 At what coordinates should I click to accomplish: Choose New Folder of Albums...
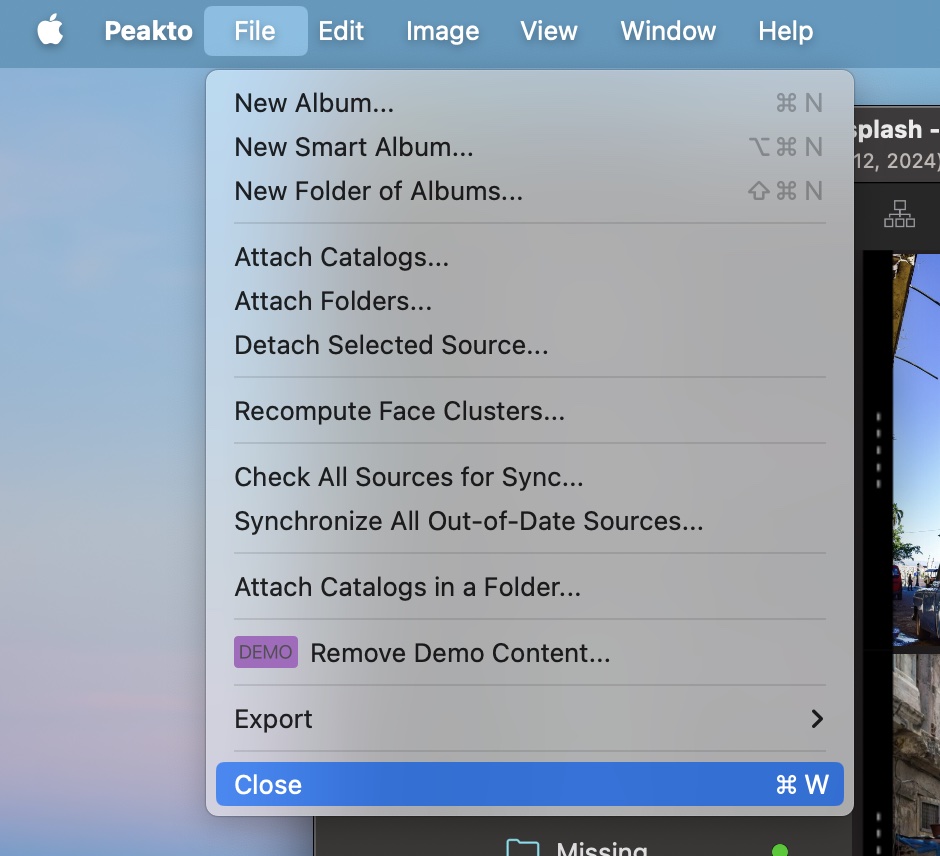[530, 191]
